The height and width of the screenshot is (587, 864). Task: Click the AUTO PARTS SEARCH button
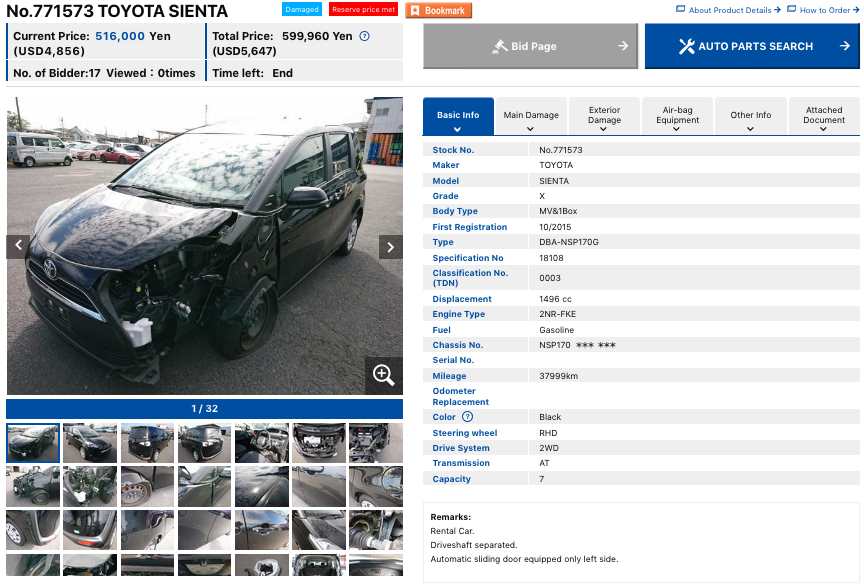pyautogui.click(x=752, y=46)
